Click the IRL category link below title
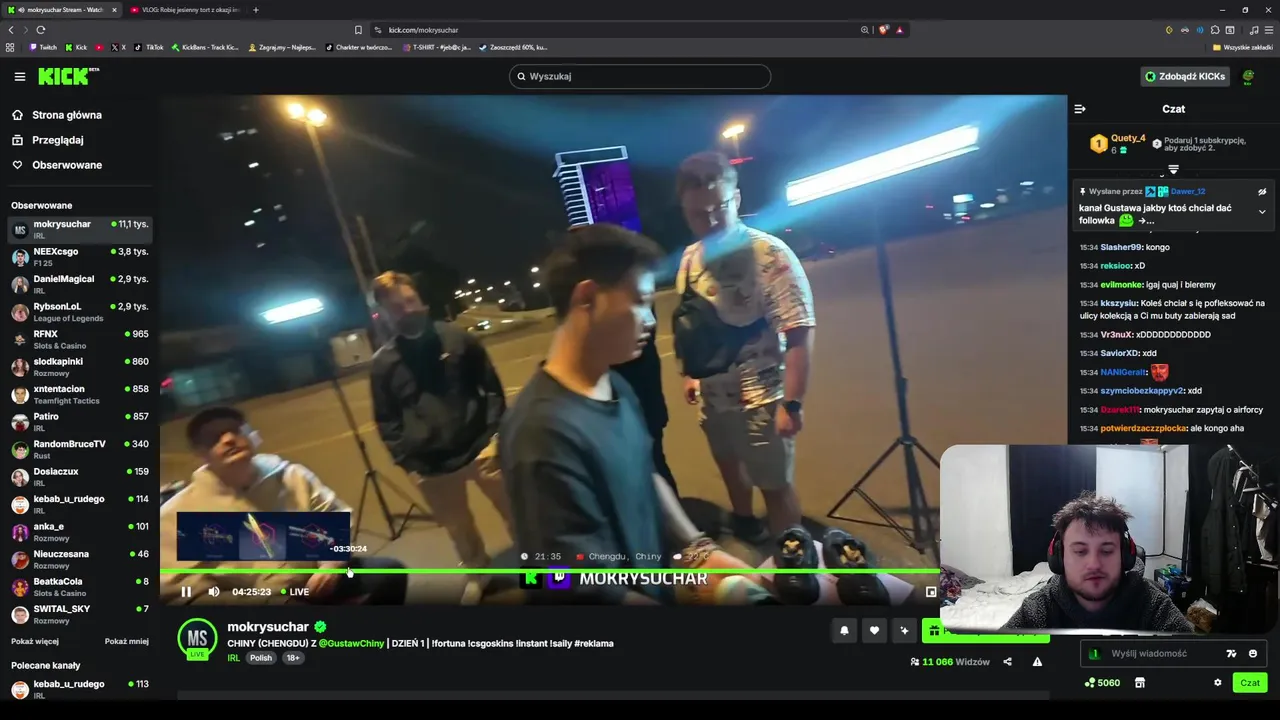1280x720 pixels. [x=233, y=658]
